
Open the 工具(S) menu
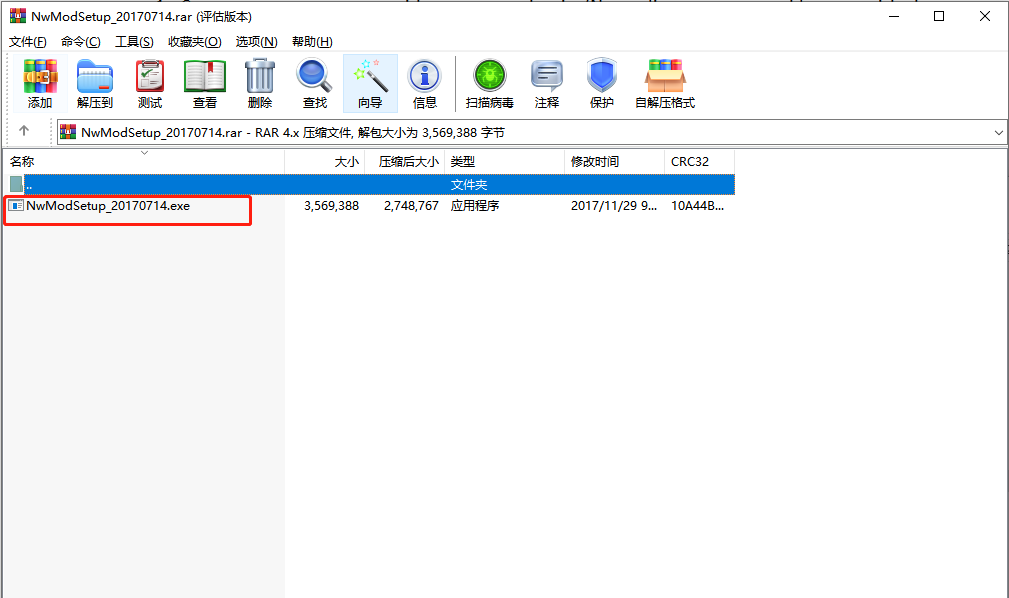[134, 42]
